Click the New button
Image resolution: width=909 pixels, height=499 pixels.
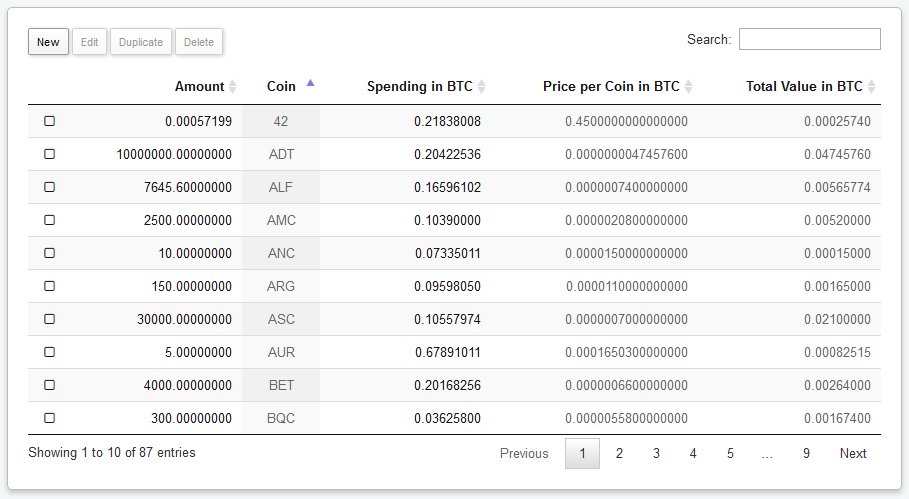48,42
